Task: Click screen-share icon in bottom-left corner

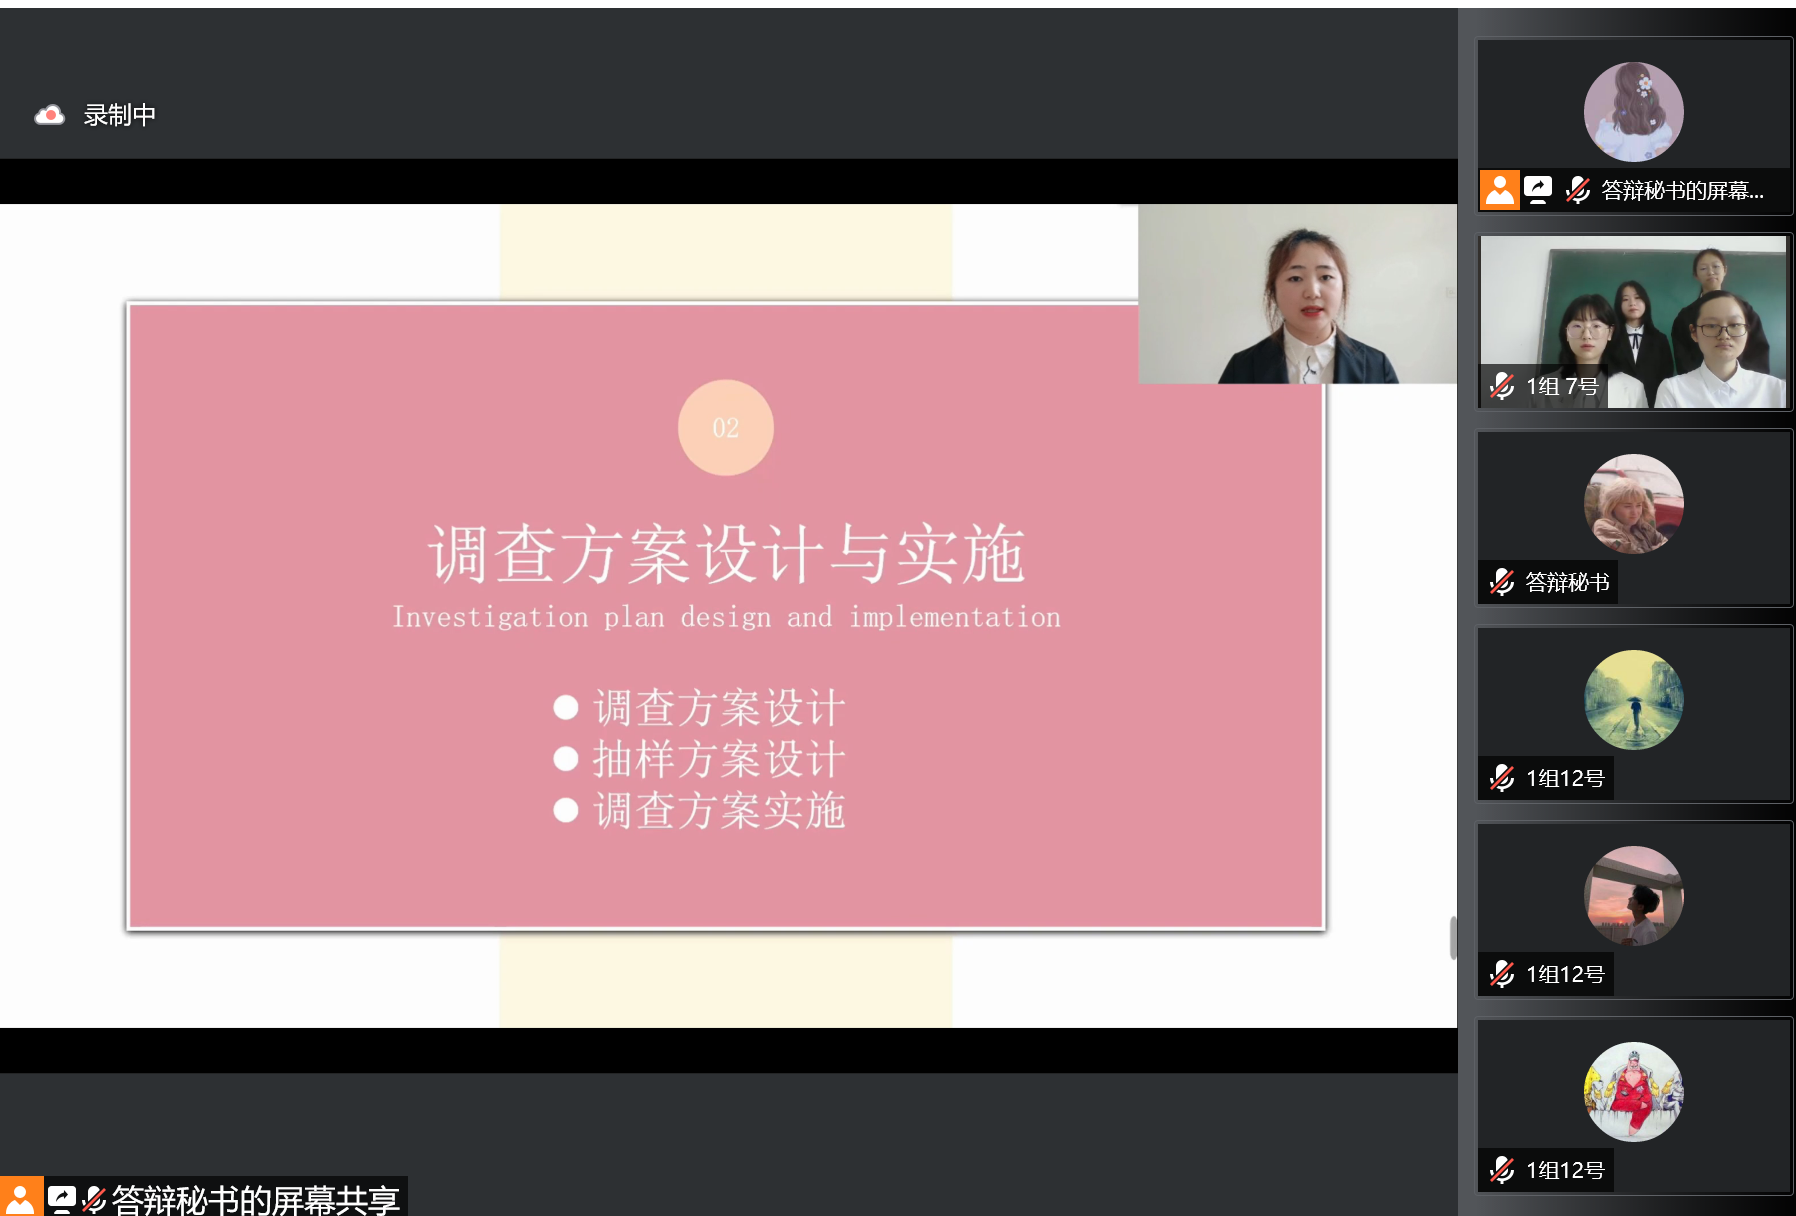Action: (61, 1197)
